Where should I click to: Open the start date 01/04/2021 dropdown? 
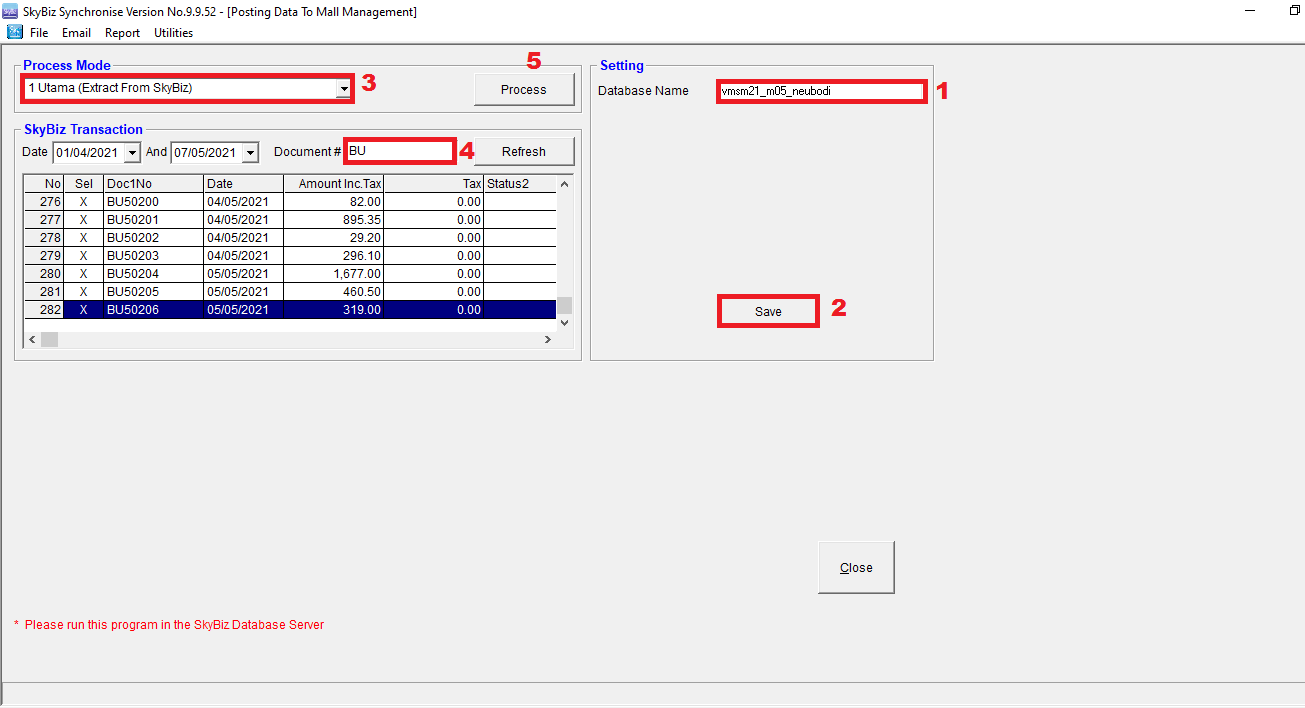132,153
